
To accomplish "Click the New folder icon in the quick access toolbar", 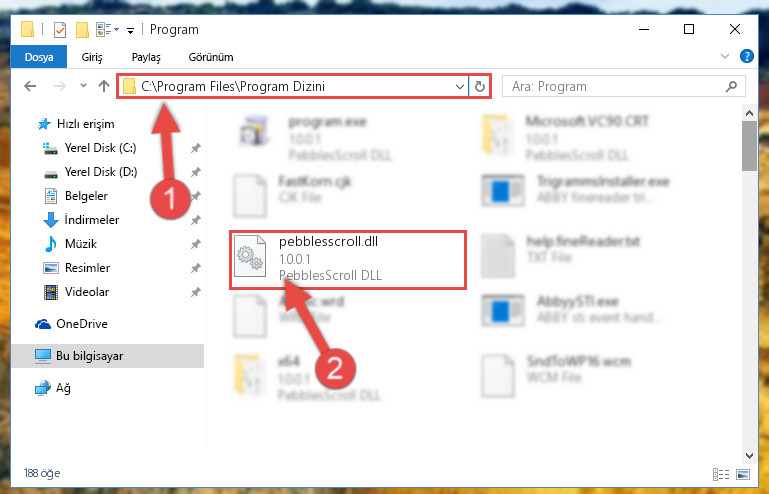I will click(82, 30).
